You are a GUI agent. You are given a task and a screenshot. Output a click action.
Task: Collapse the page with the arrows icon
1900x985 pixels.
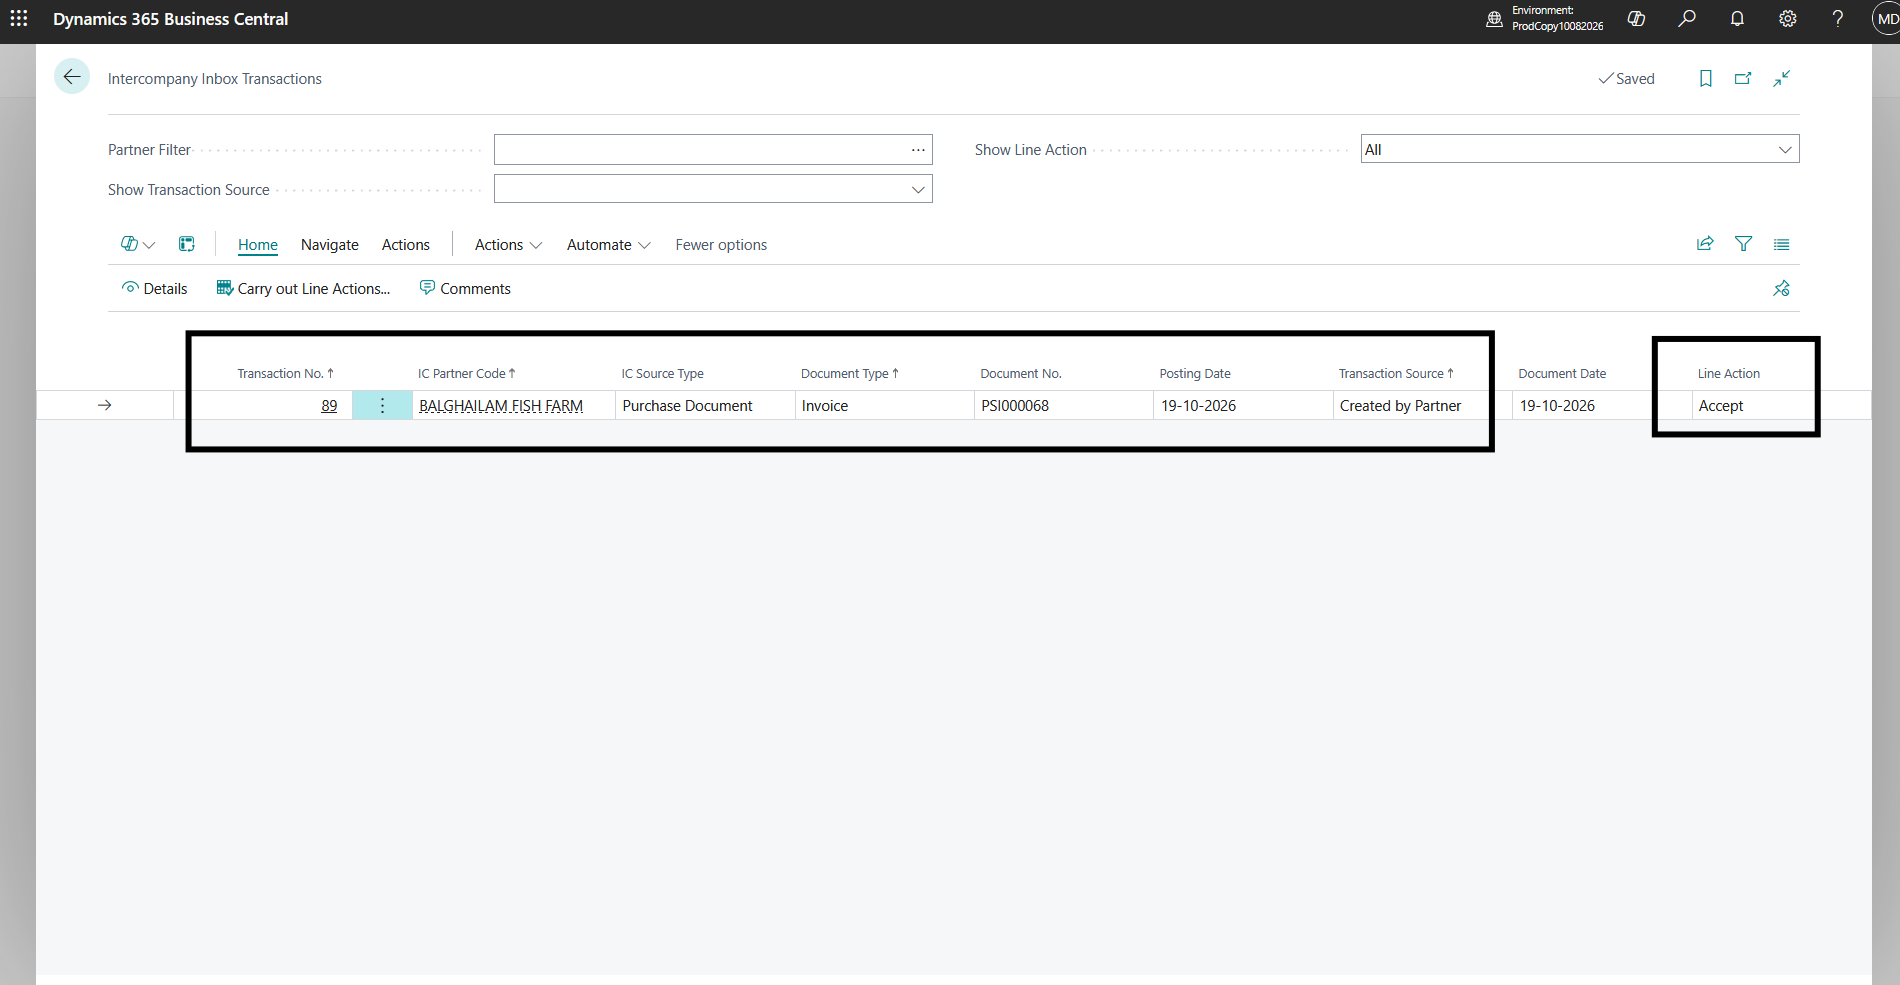pyautogui.click(x=1782, y=78)
